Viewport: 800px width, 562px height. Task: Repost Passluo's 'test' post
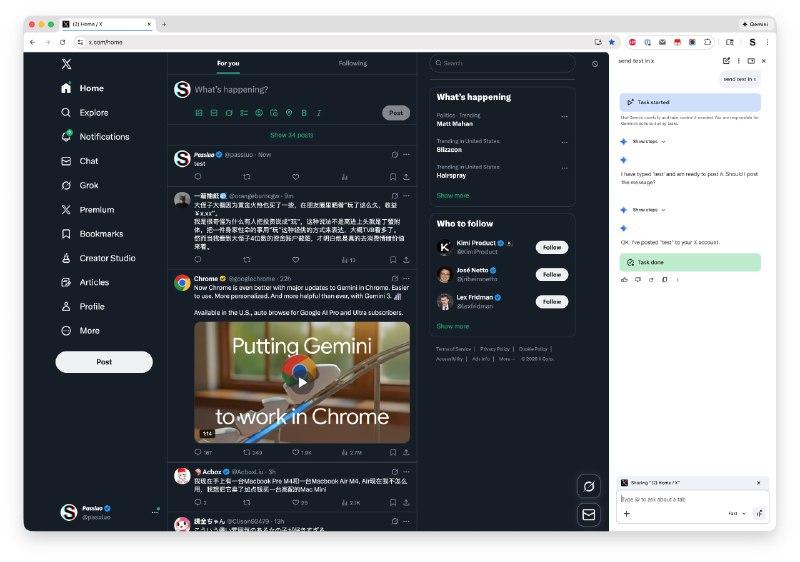pyautogui.click(x=247, y=177)
